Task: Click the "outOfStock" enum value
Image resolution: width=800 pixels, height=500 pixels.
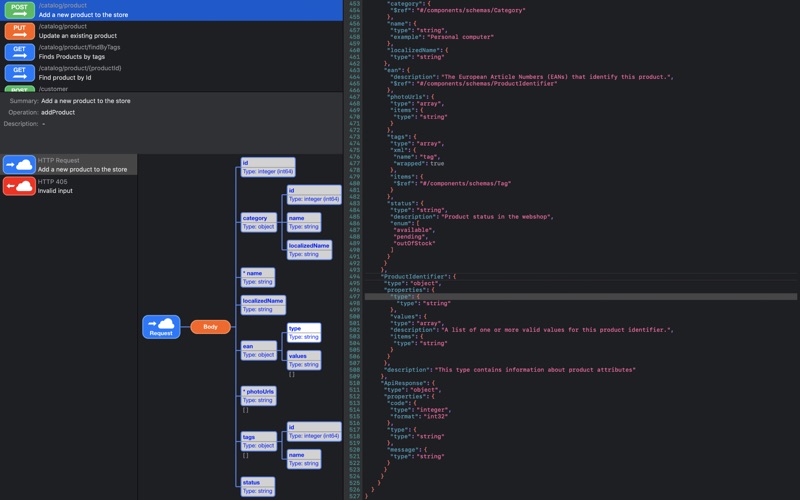Action: coord(414,243)
